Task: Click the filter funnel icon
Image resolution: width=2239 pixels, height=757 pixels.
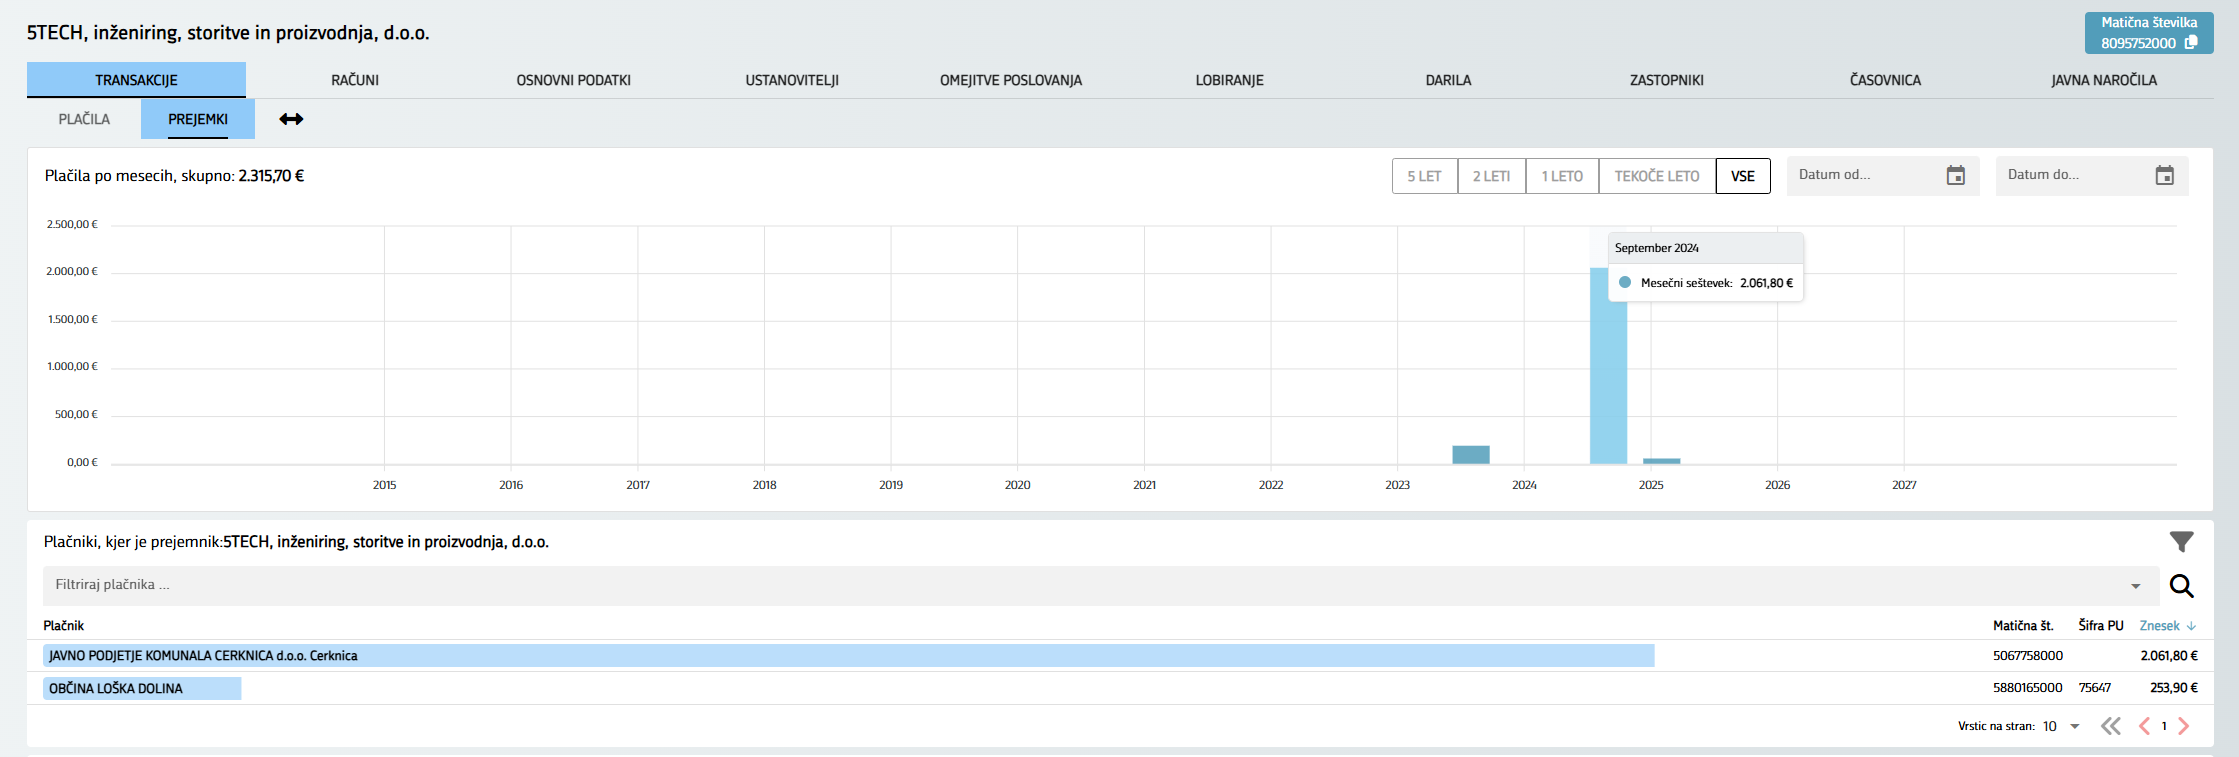Action: [x=2181, y=542]
